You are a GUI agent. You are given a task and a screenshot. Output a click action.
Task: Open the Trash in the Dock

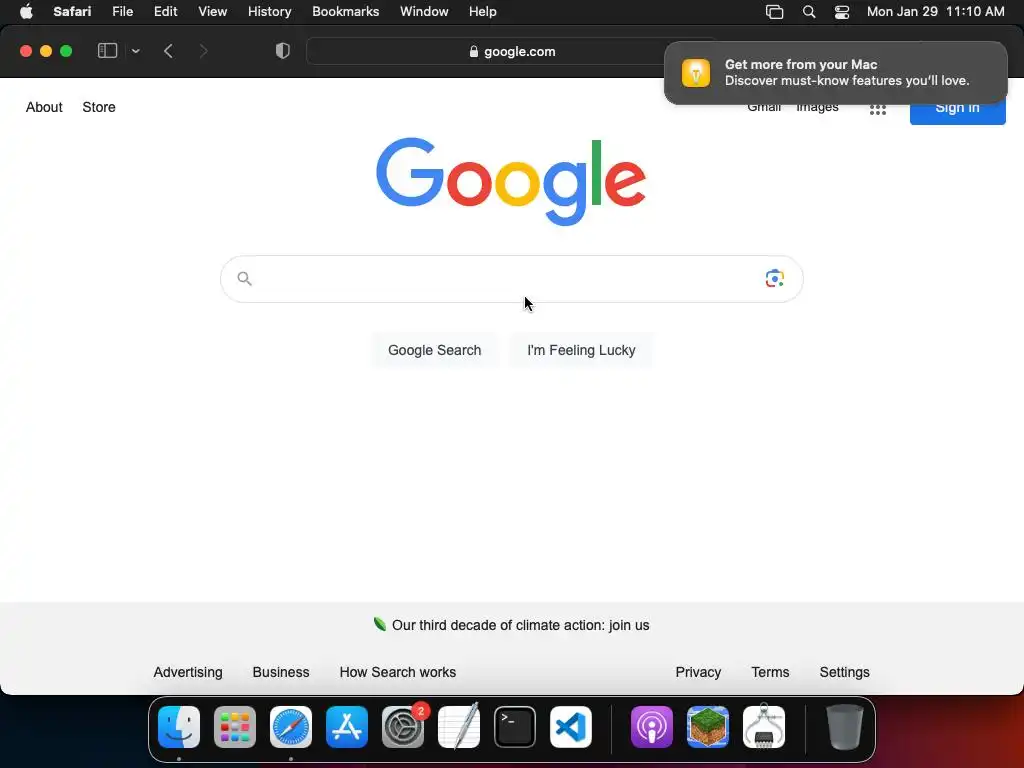pos(845,727)
